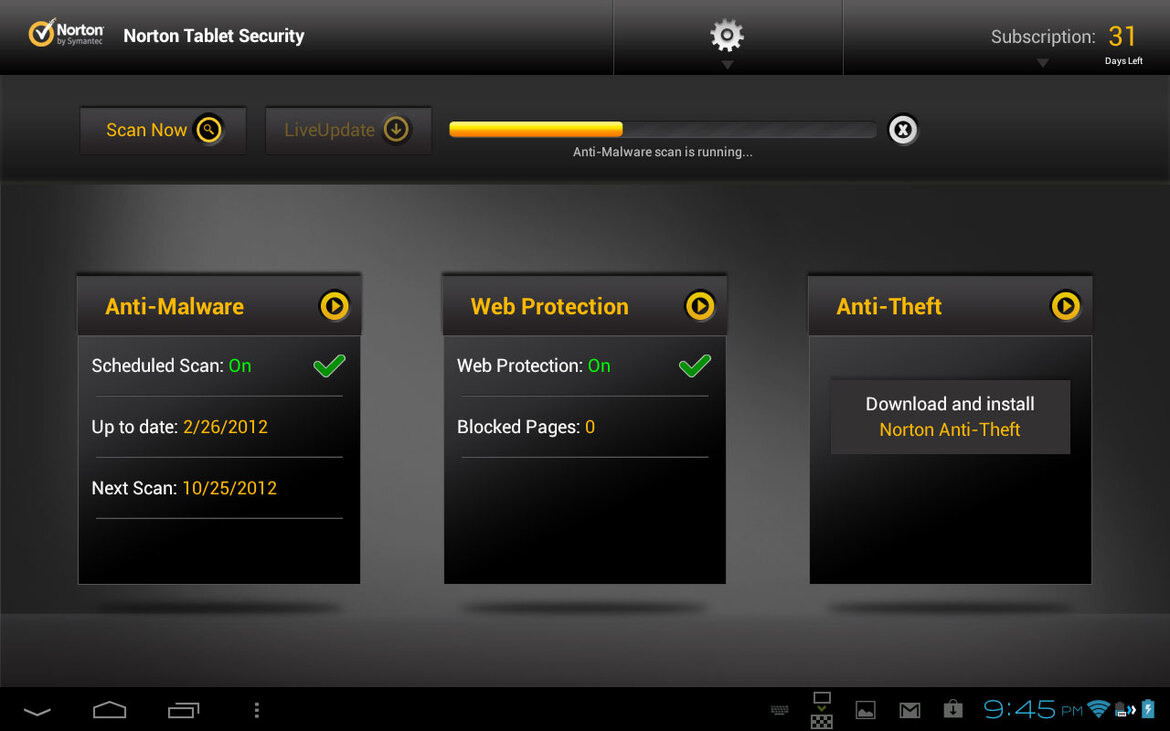
Task: Click the 9:45 PM clock
Action: (x=1033, y=709)
